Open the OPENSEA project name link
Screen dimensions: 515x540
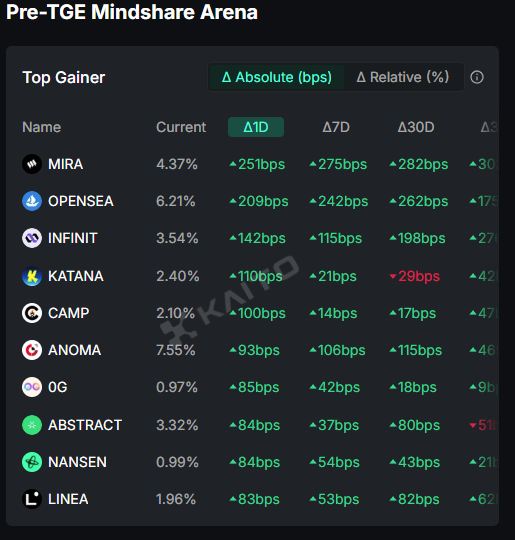click(x=81, y=201)
